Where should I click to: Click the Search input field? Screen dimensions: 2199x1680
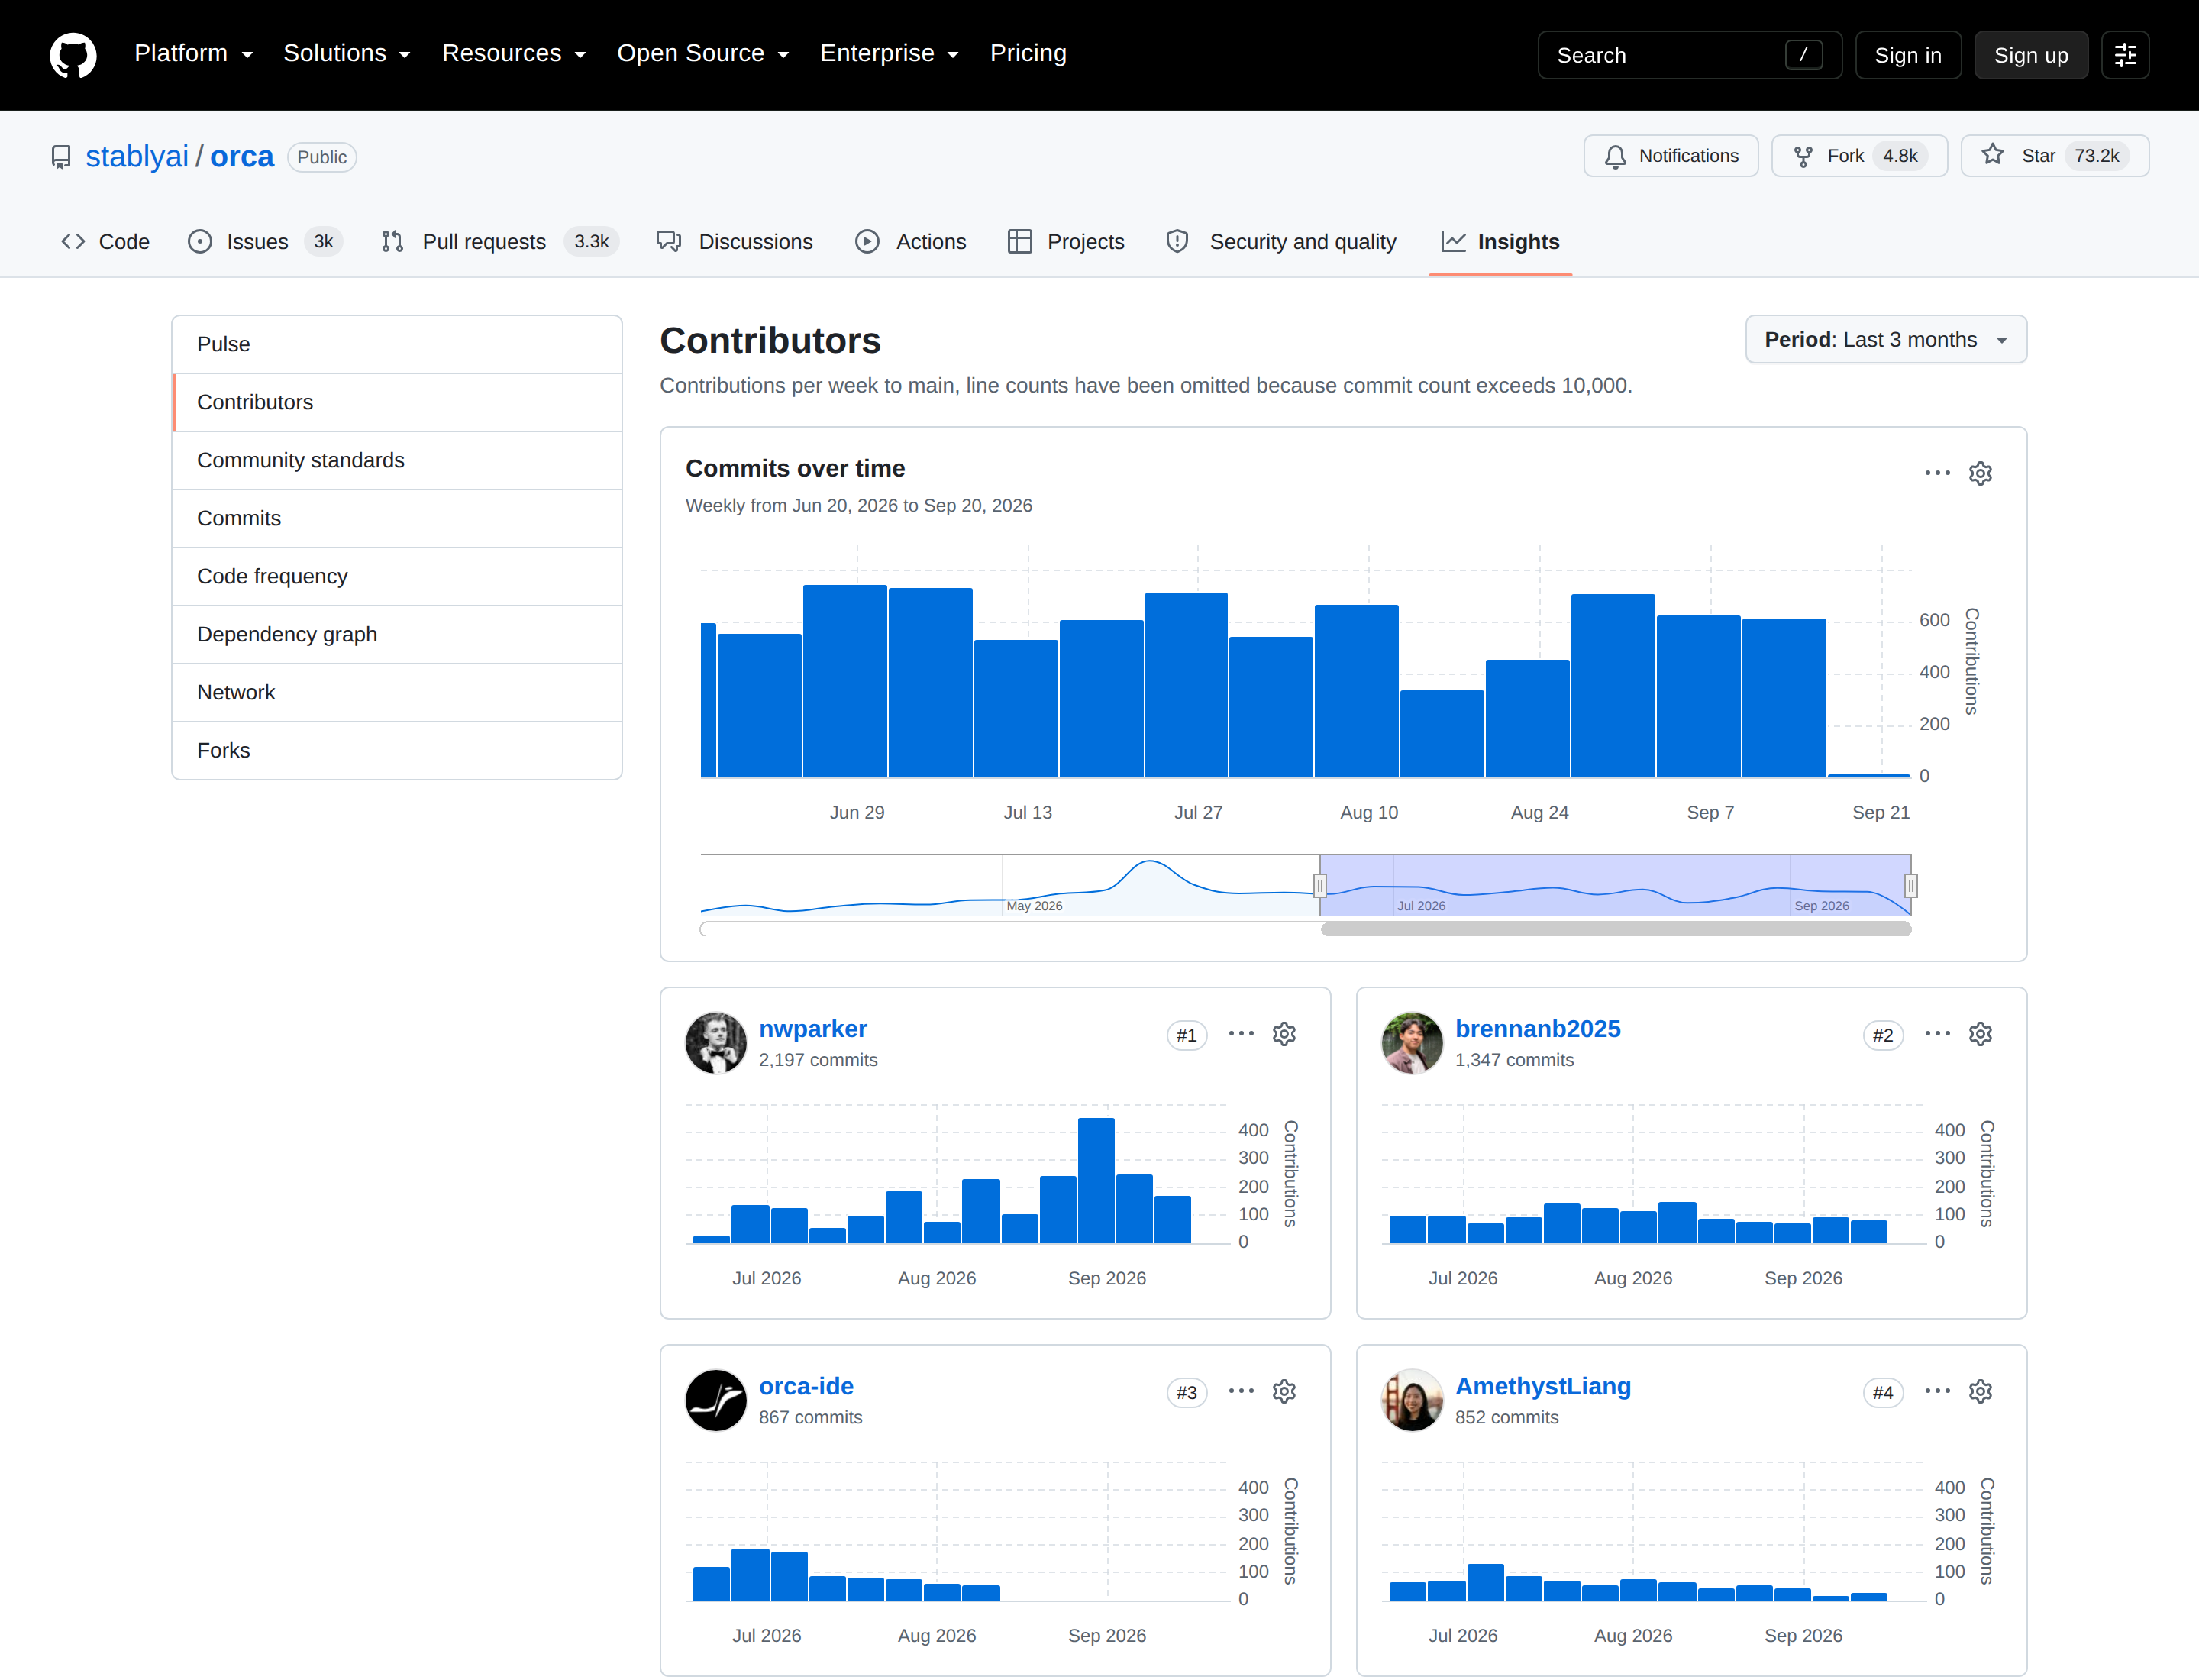pos(1689,55)
